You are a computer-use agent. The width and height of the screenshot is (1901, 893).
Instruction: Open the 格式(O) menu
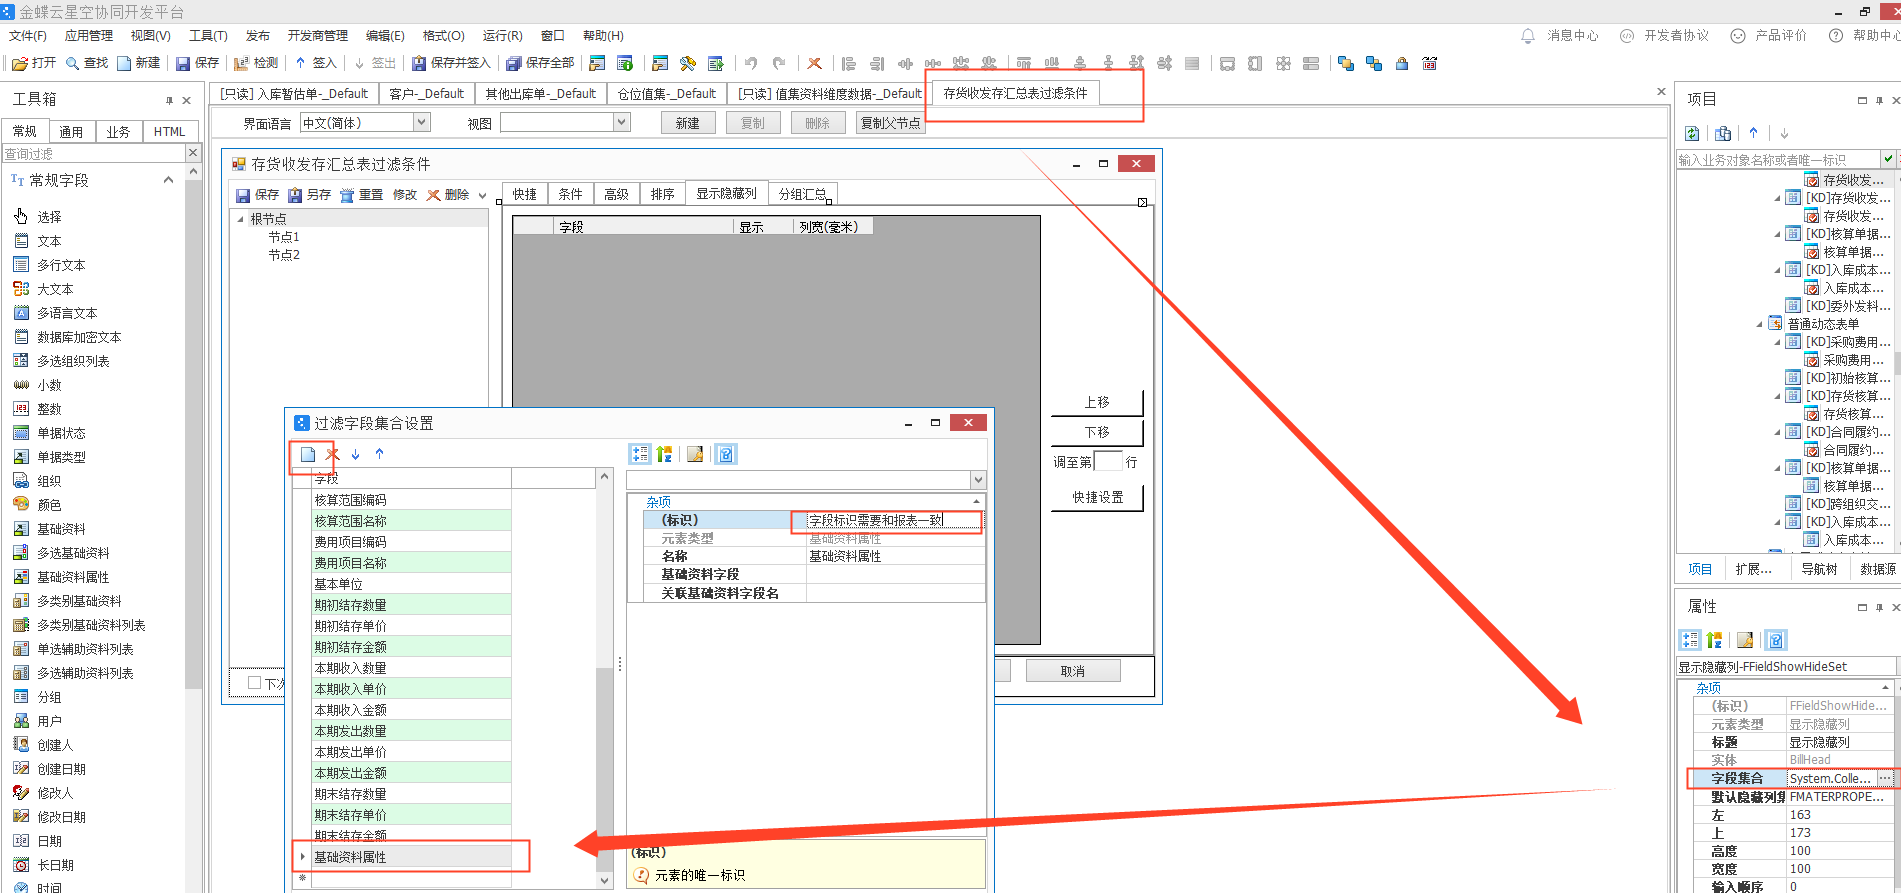click(x=443, y=35)
